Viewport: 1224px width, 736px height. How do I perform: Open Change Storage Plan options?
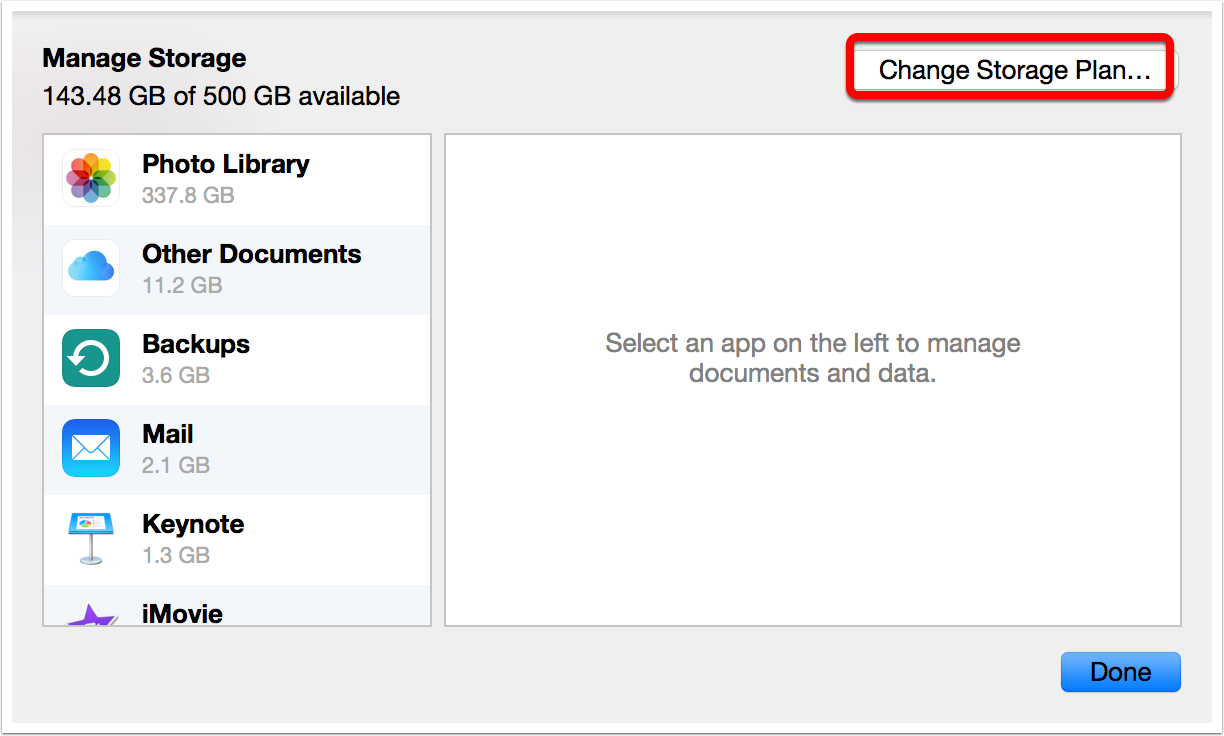[x=1014, y=70]
